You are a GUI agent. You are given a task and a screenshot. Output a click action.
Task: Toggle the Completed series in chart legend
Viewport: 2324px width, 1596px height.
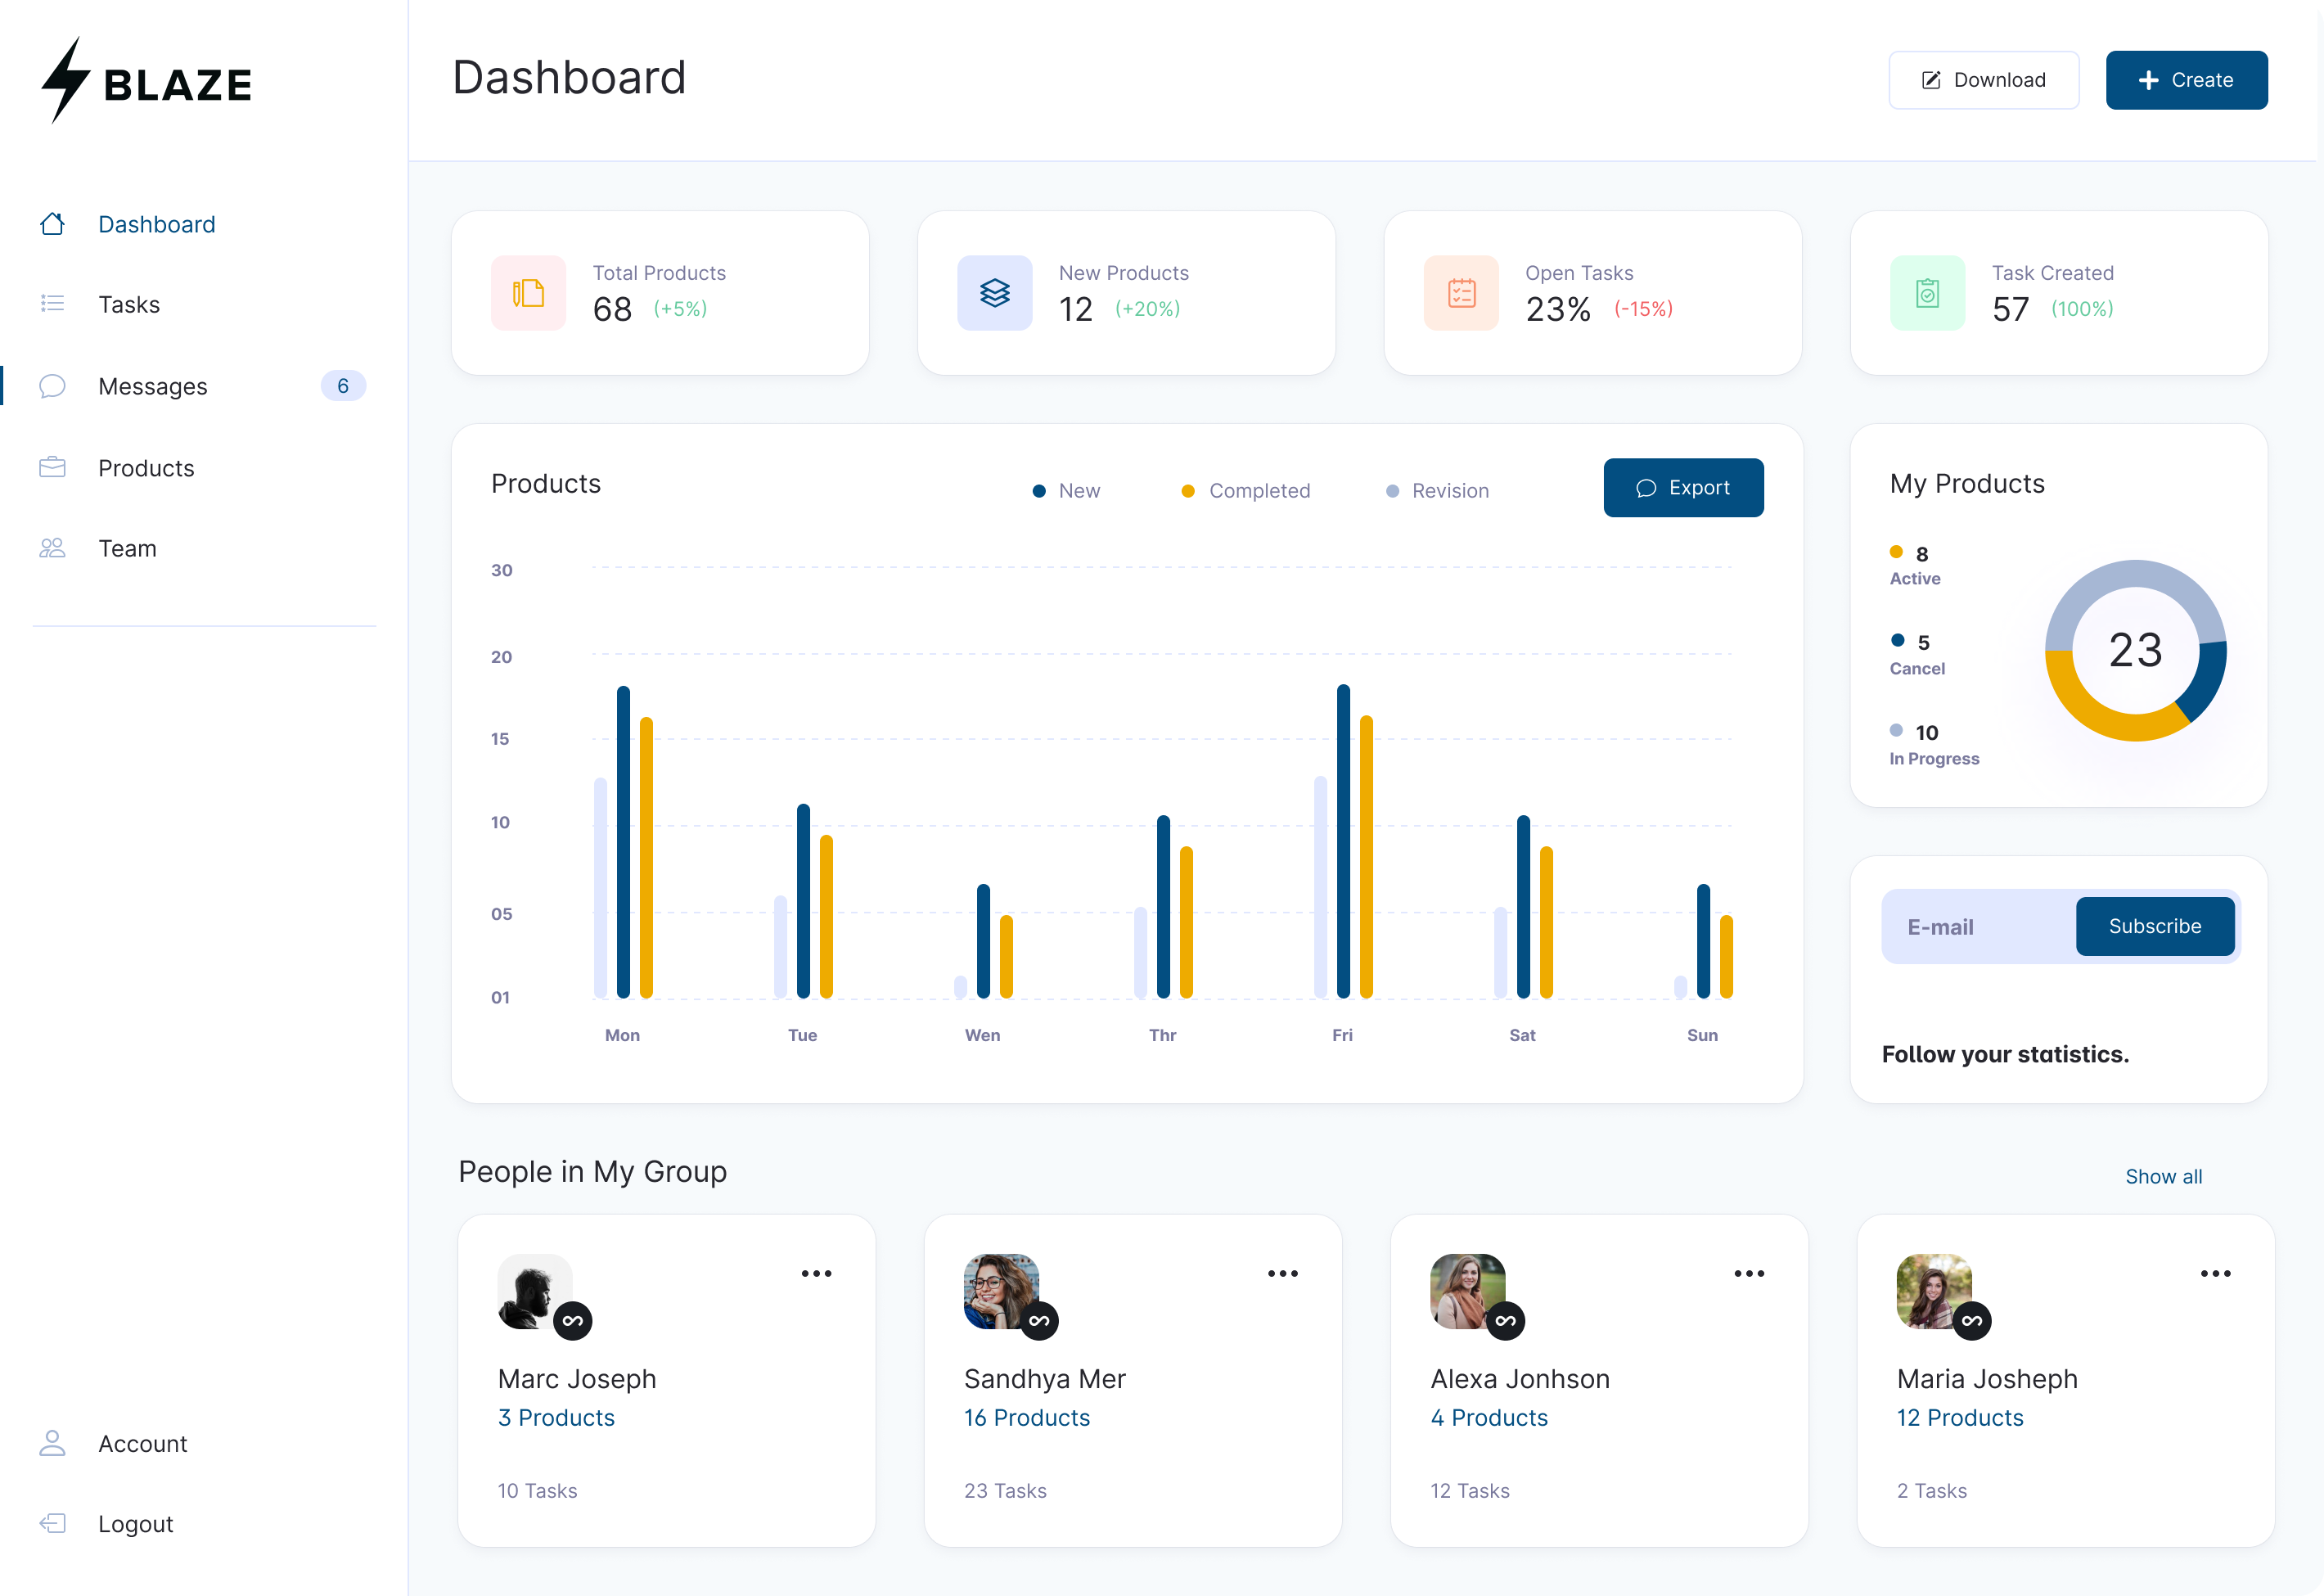(x=1245, y=490)
